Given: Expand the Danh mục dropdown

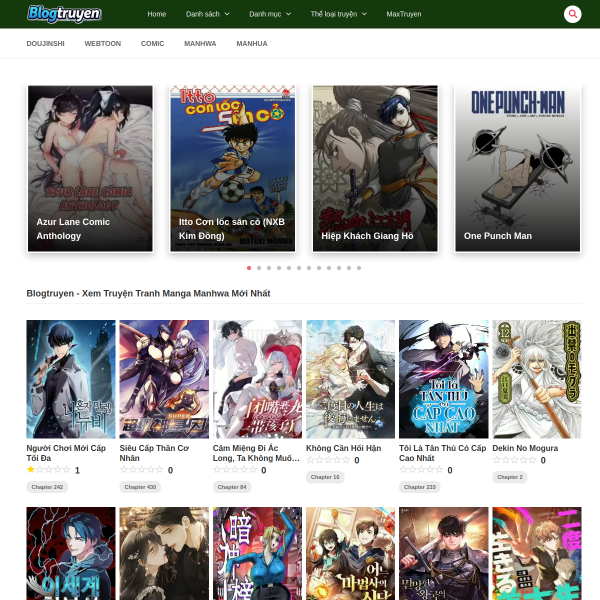Looking at the screenshot, I should tap(270, 14).
